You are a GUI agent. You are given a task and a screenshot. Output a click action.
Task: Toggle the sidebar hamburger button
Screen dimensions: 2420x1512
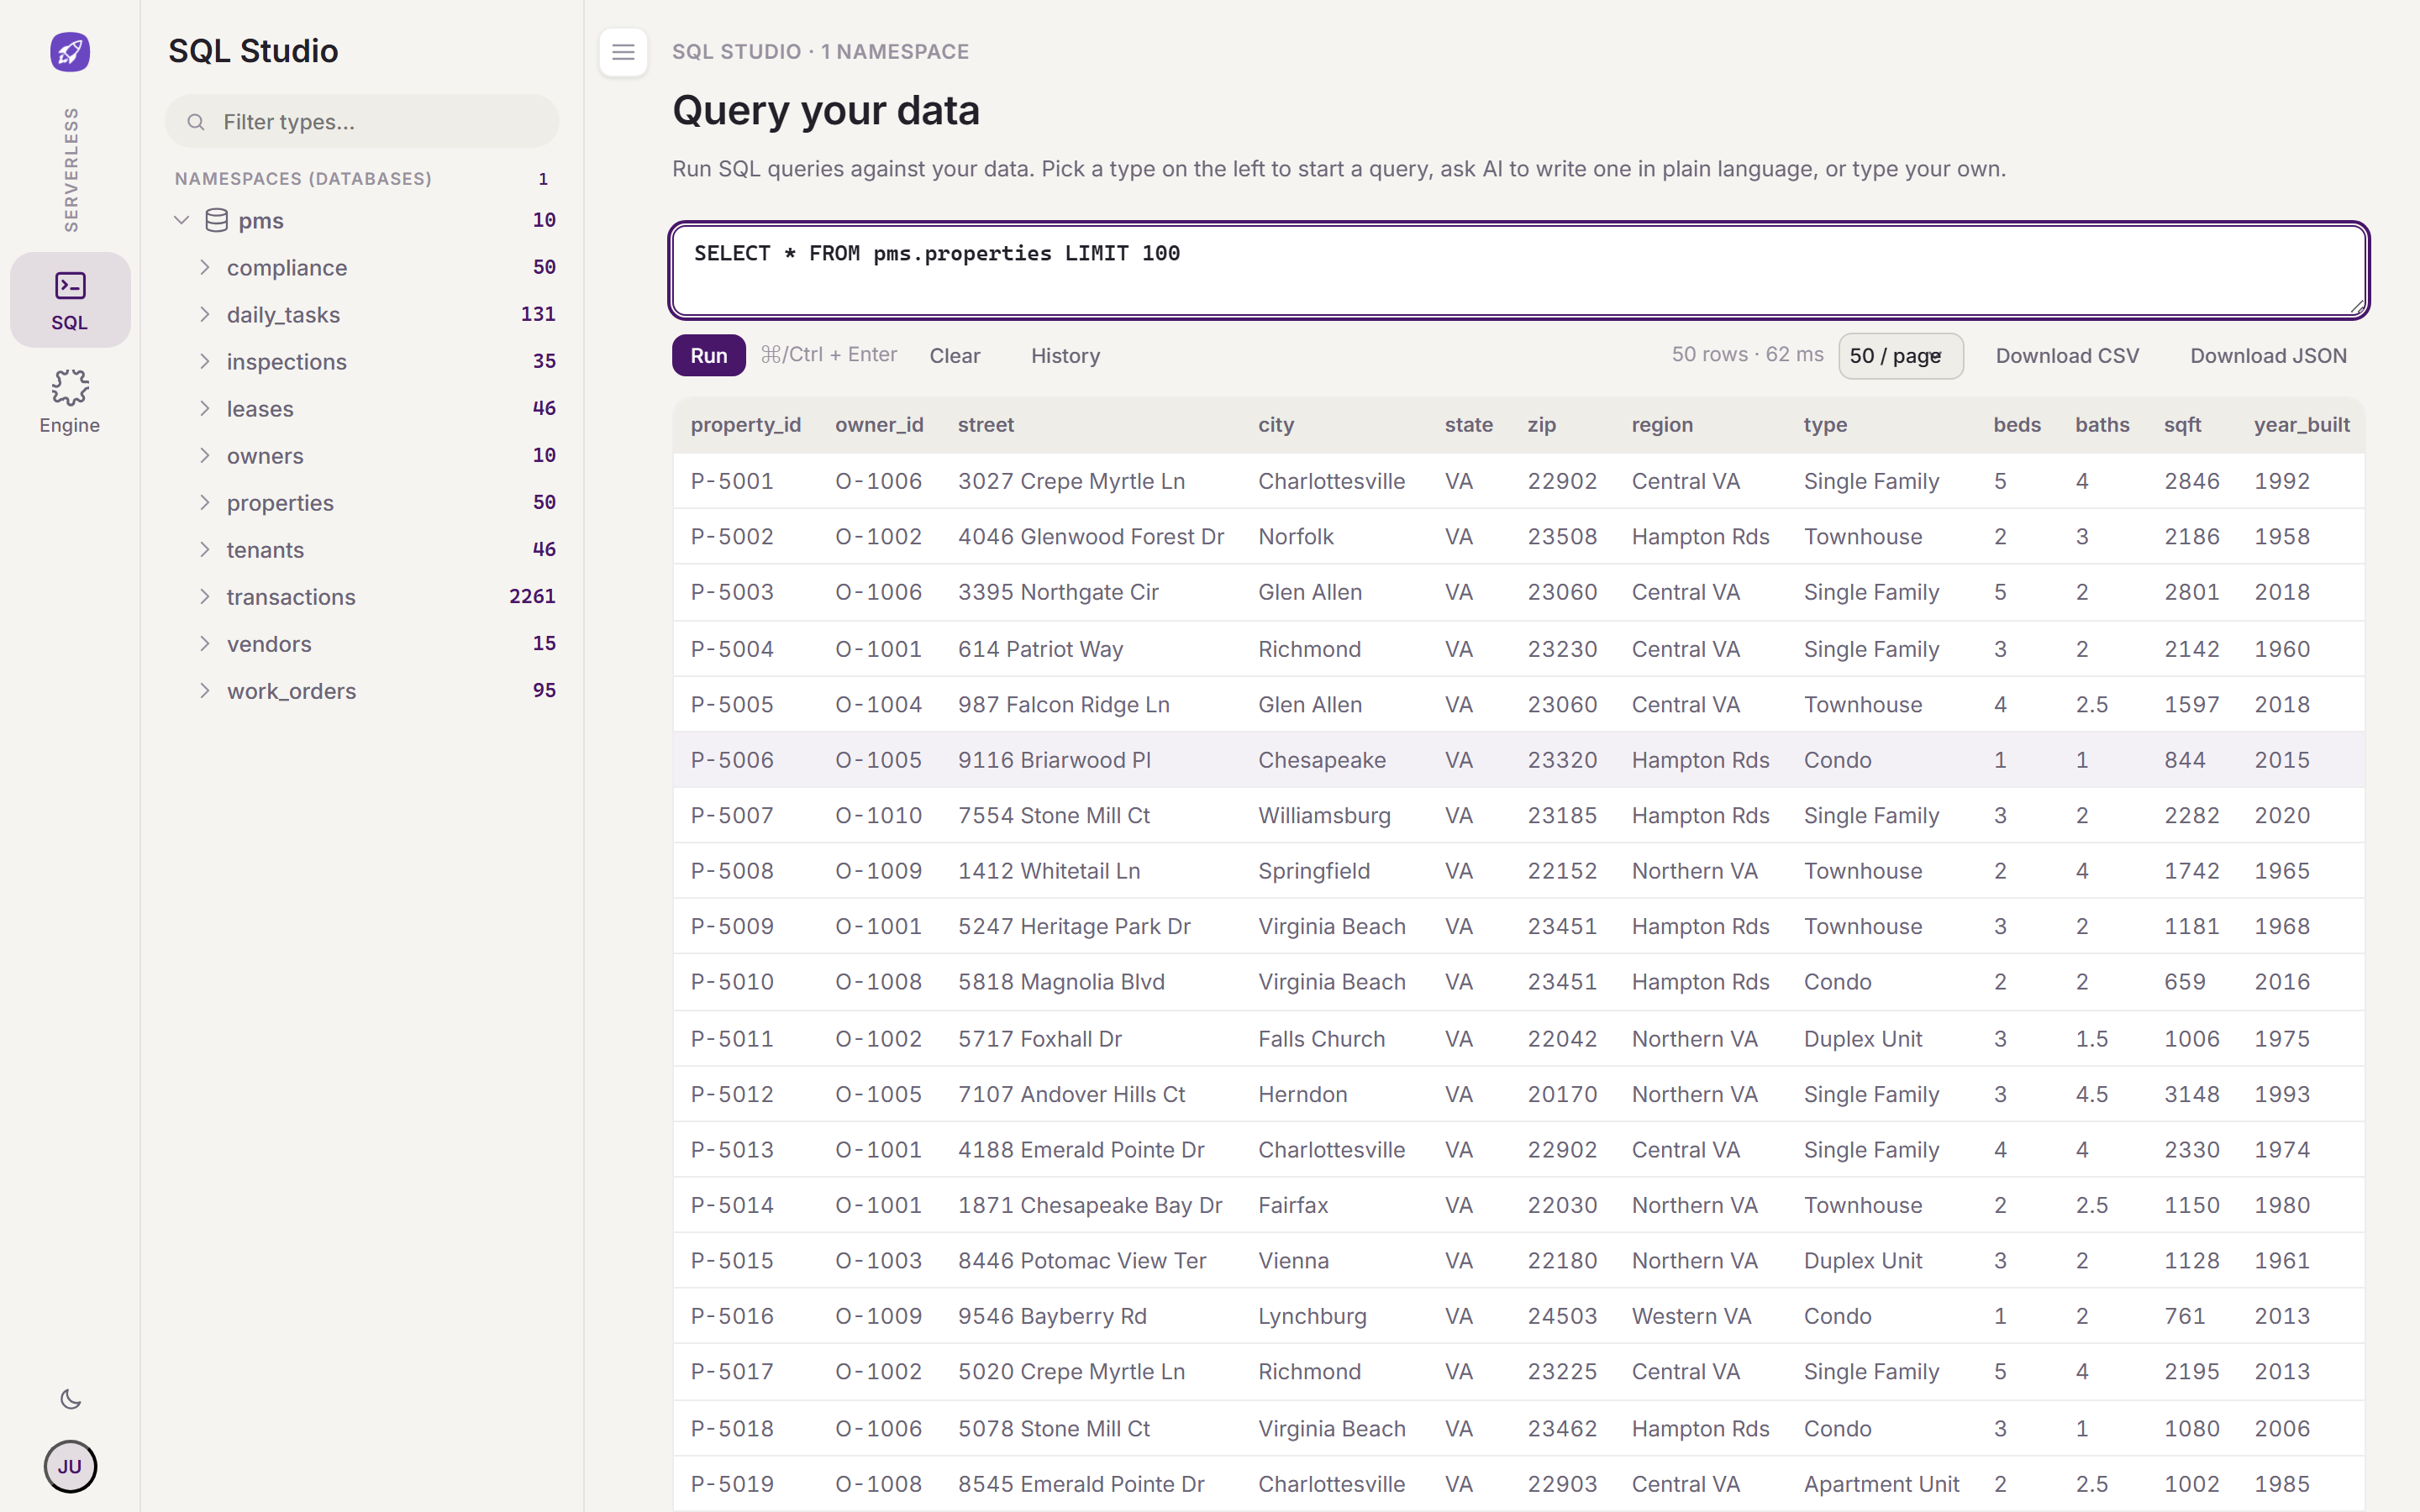click(x=623, y=52)
